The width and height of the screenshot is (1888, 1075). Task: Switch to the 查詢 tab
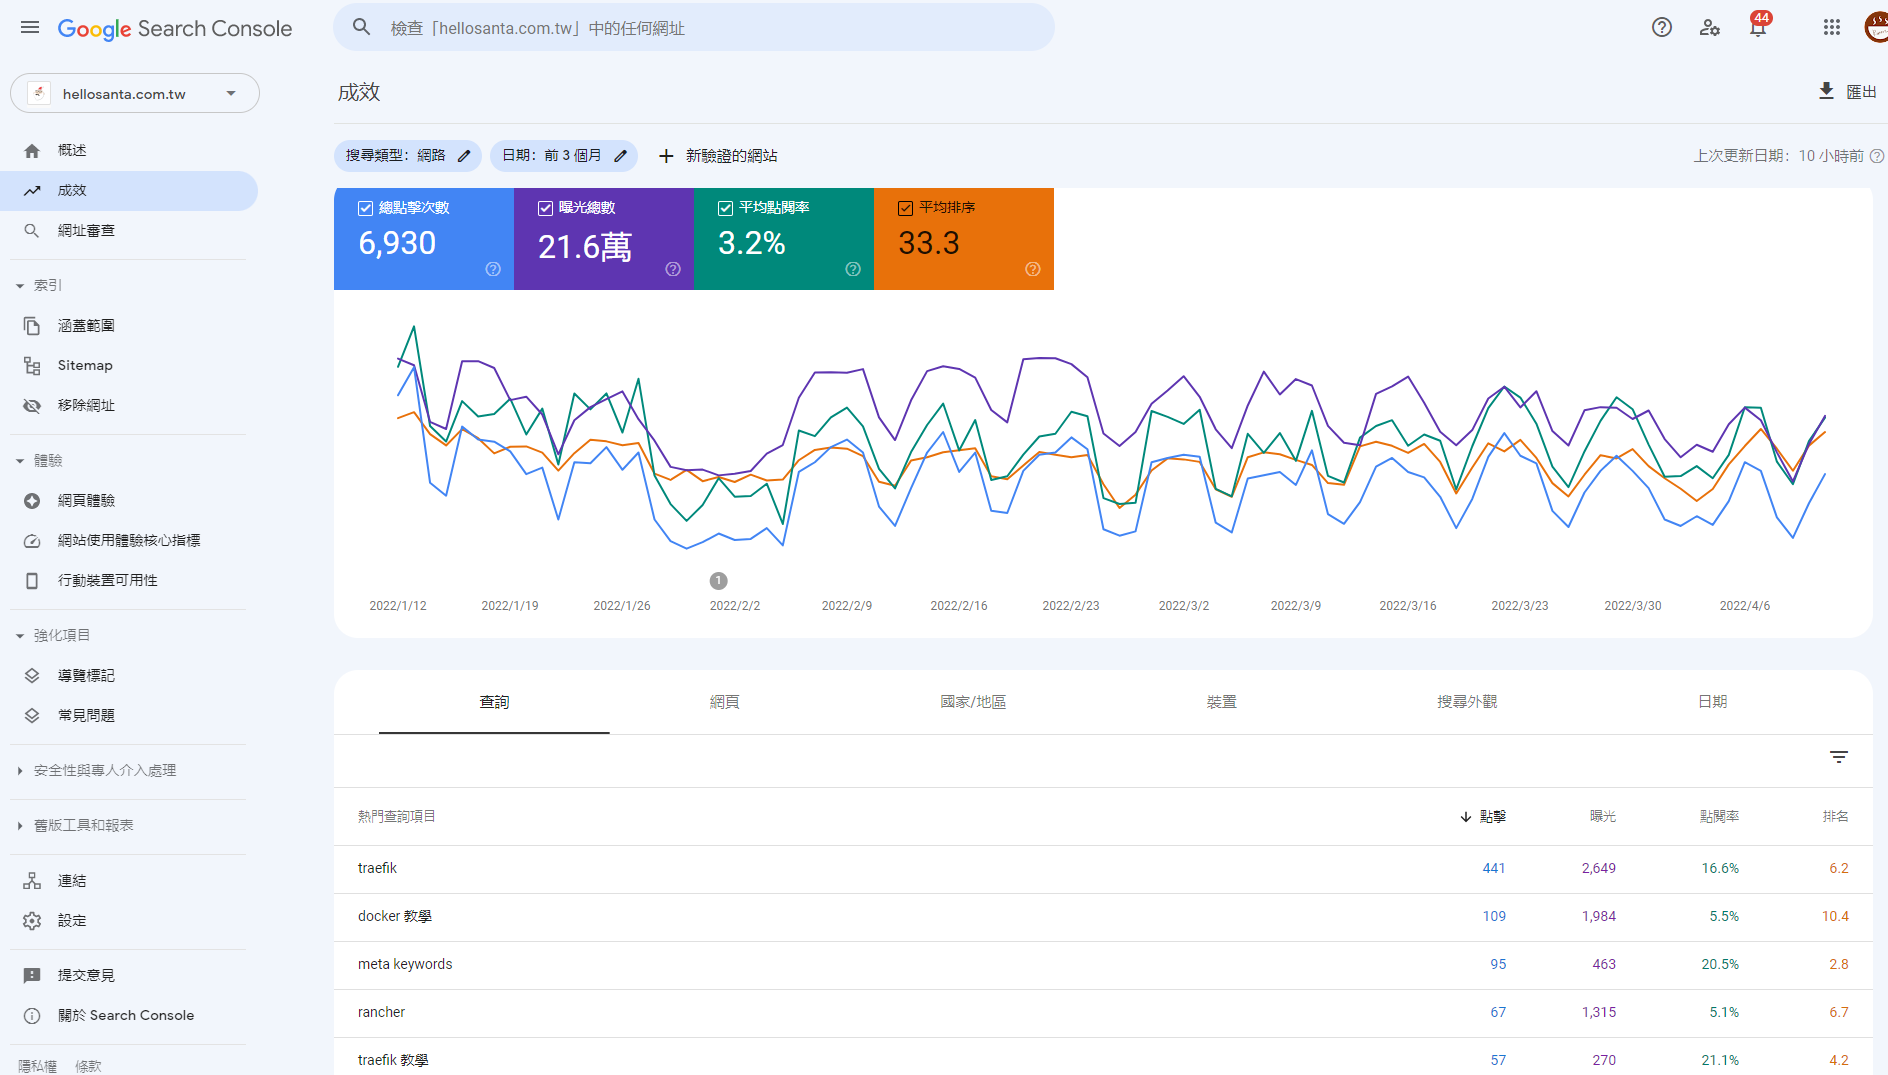(x=494, y=702)
